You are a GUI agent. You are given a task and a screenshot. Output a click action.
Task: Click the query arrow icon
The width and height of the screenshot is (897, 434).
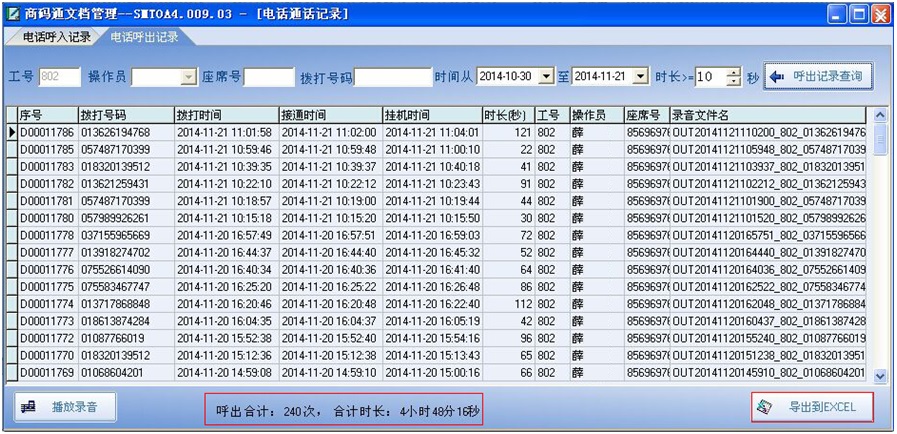(x=776, y=76)
